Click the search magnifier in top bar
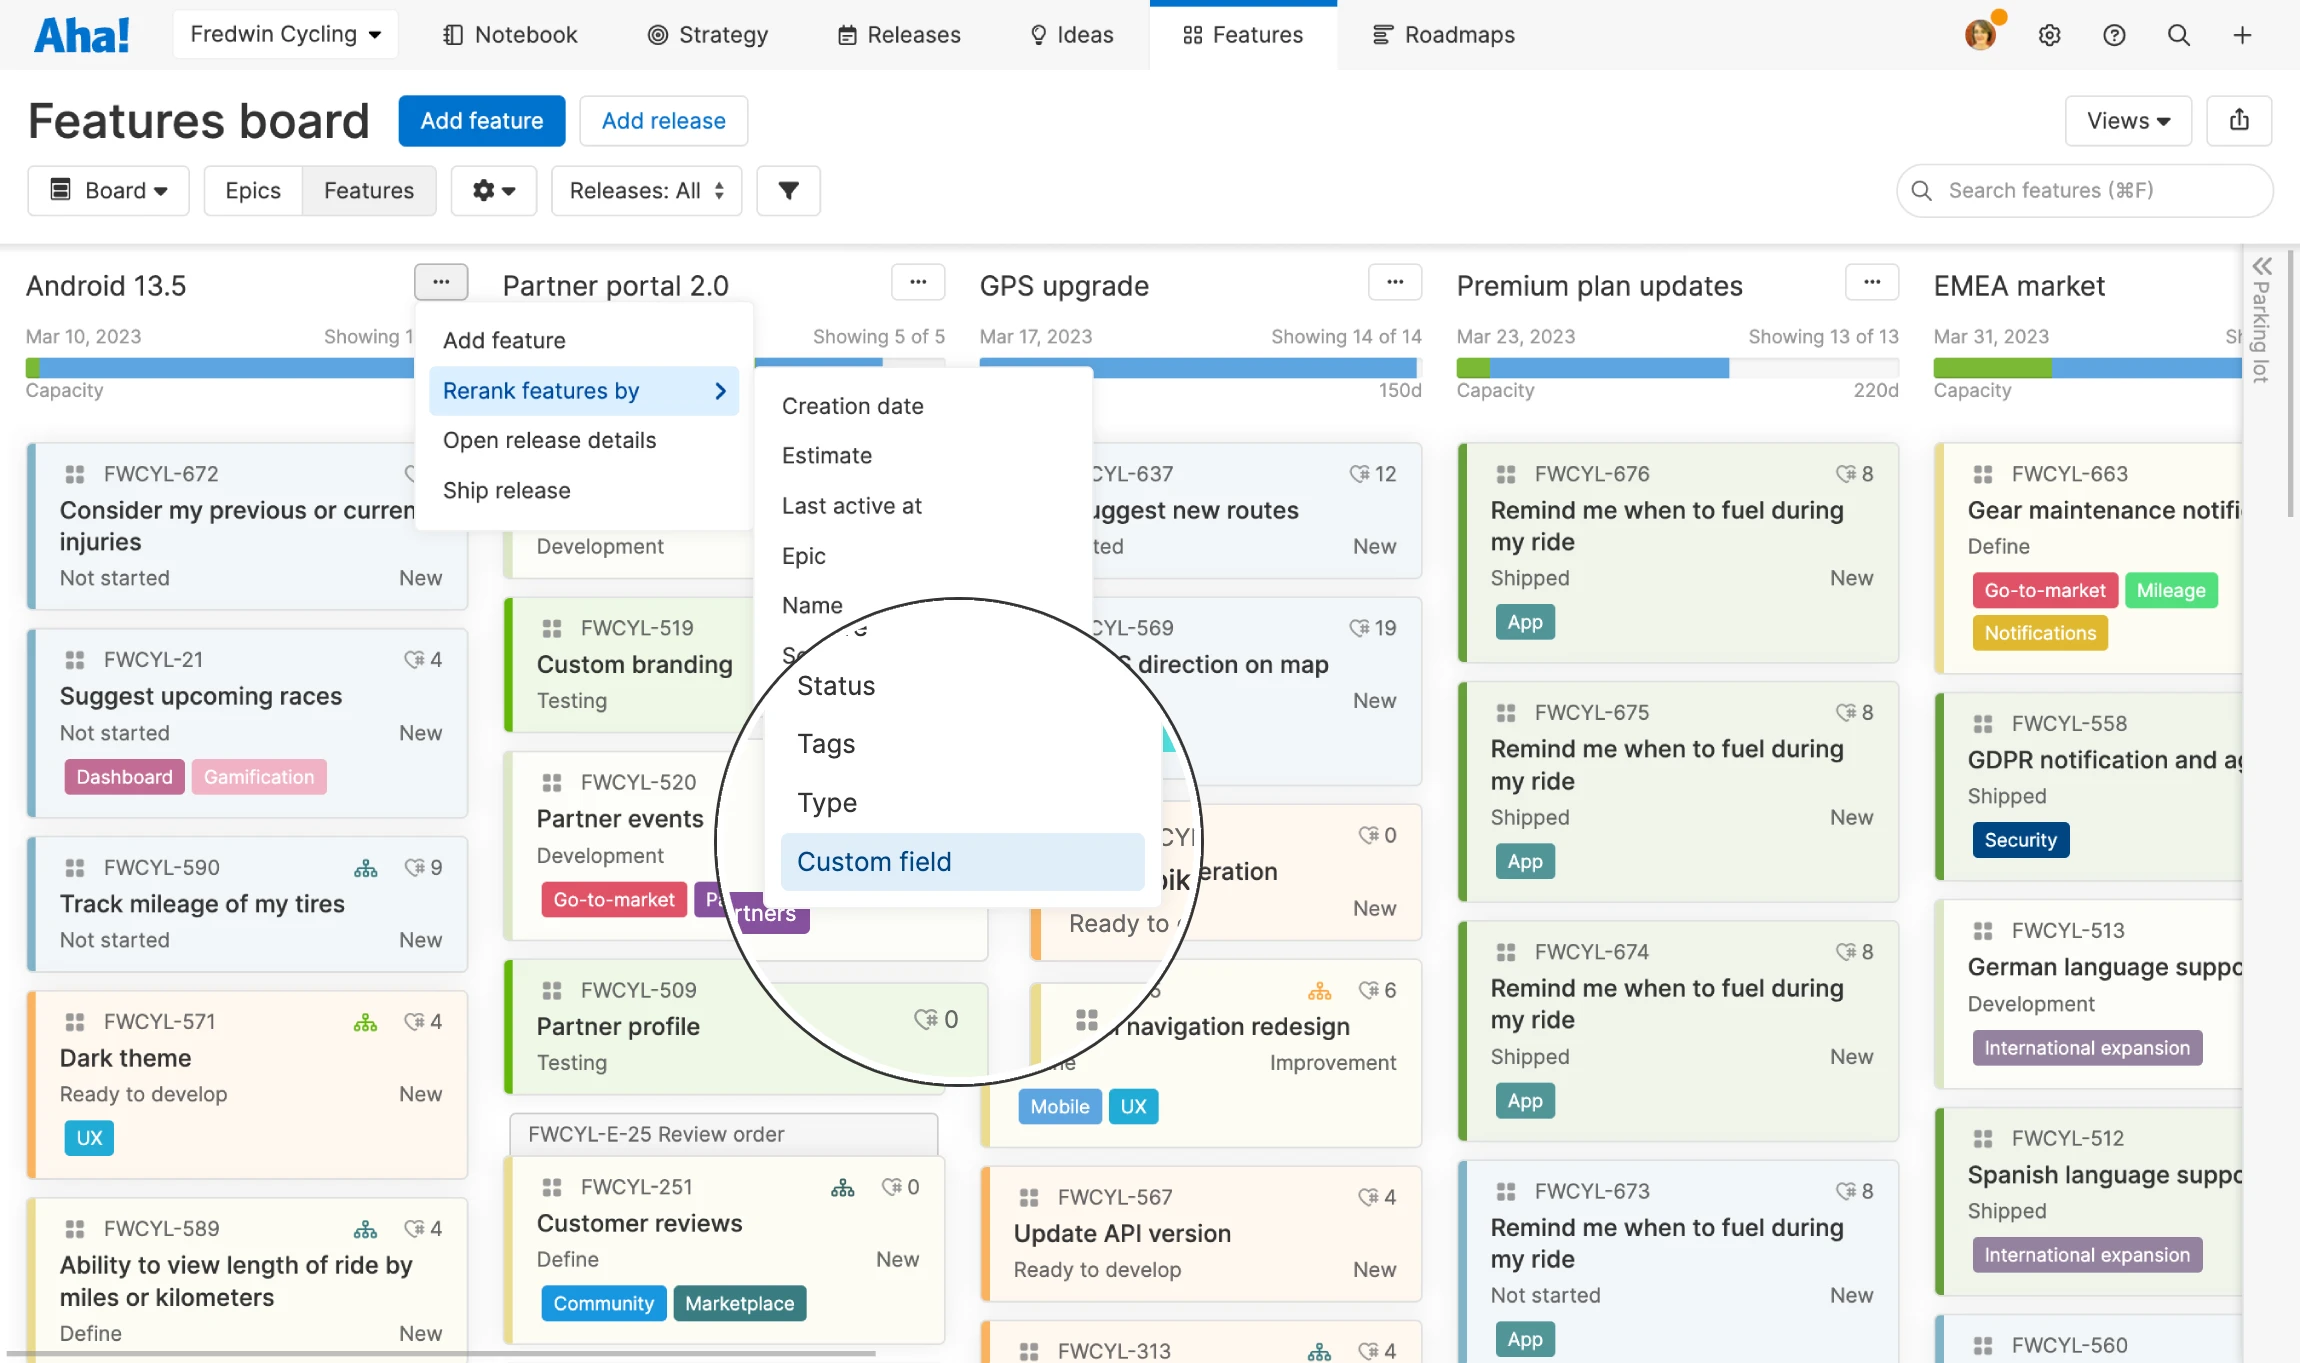This screenshot has width=2300, height=1363. [x=2178, y=35]
